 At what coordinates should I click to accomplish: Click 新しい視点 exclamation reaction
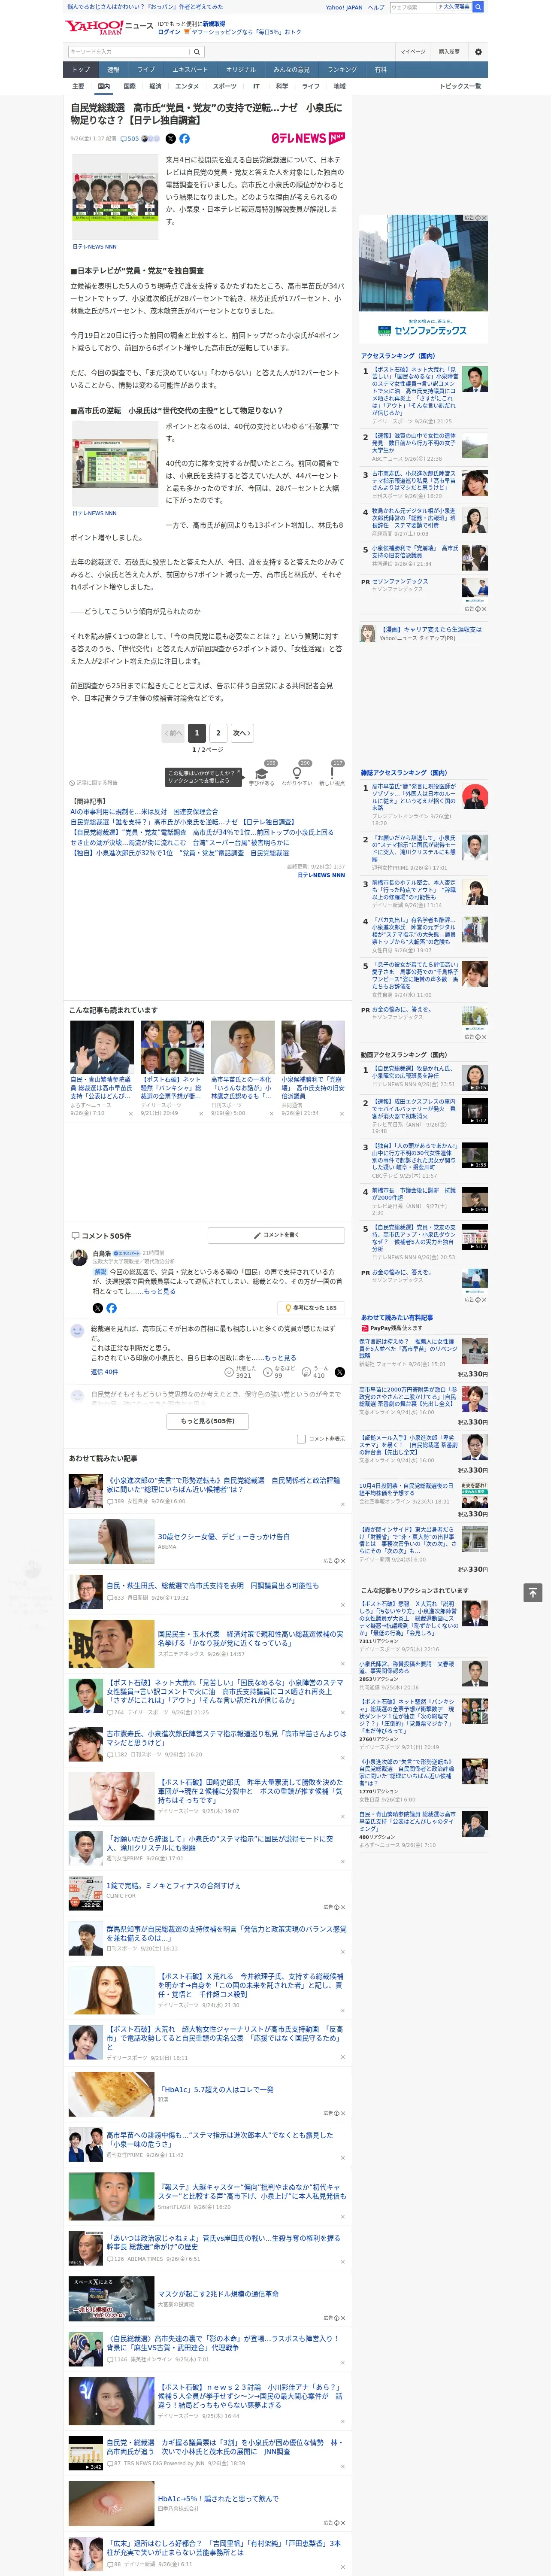(332, 774)
